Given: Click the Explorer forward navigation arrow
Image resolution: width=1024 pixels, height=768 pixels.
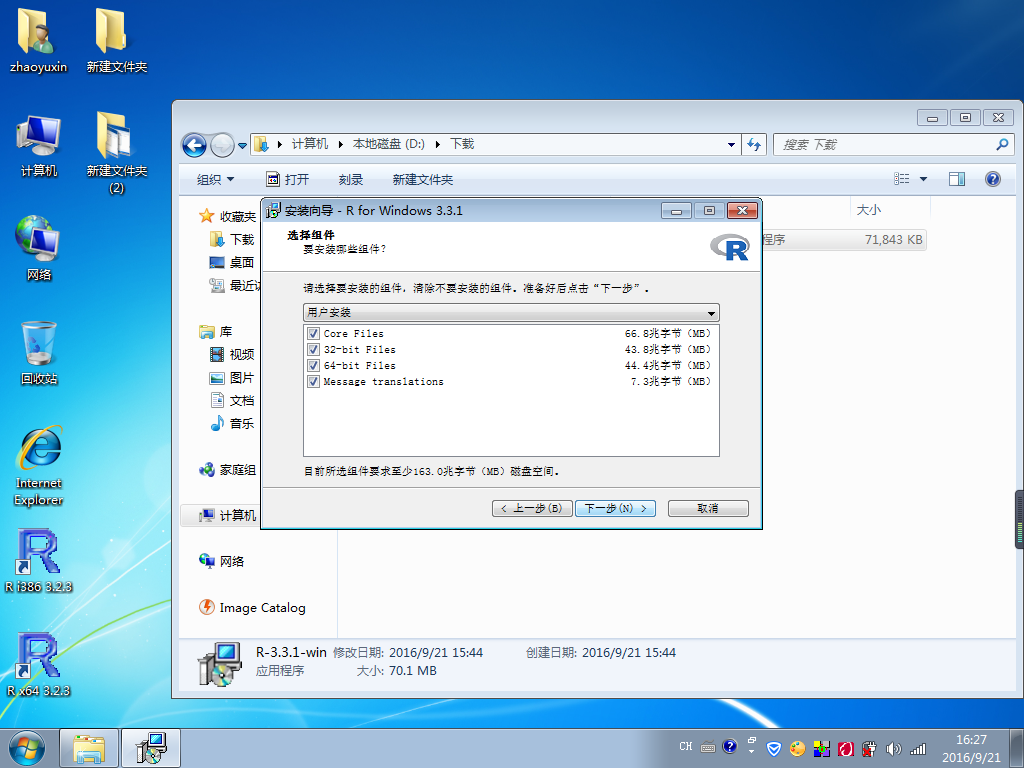Looking at the screenshot, I should (x=222, y=145).
